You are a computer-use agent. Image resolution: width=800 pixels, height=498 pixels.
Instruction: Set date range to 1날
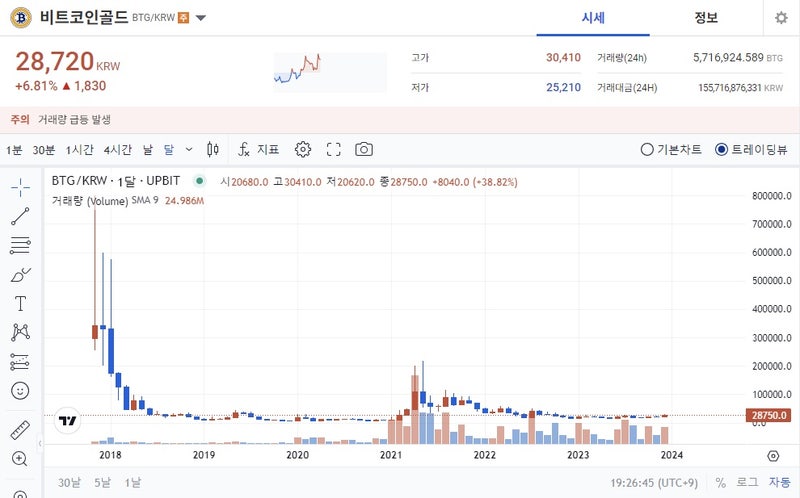pyautogui.click(x=133, y=482)
